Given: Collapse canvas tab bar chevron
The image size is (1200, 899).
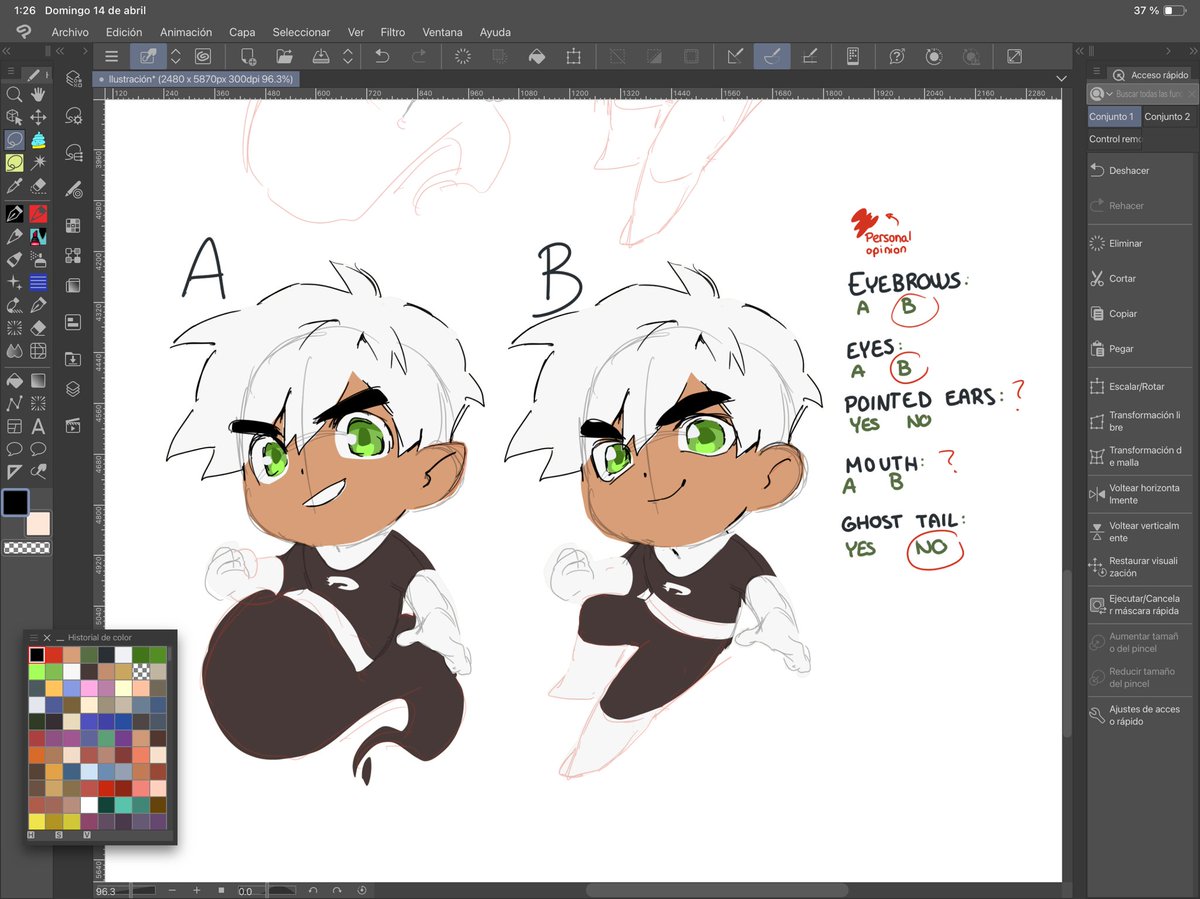Looking at the screenshot, I should [x=1061, y=78].
